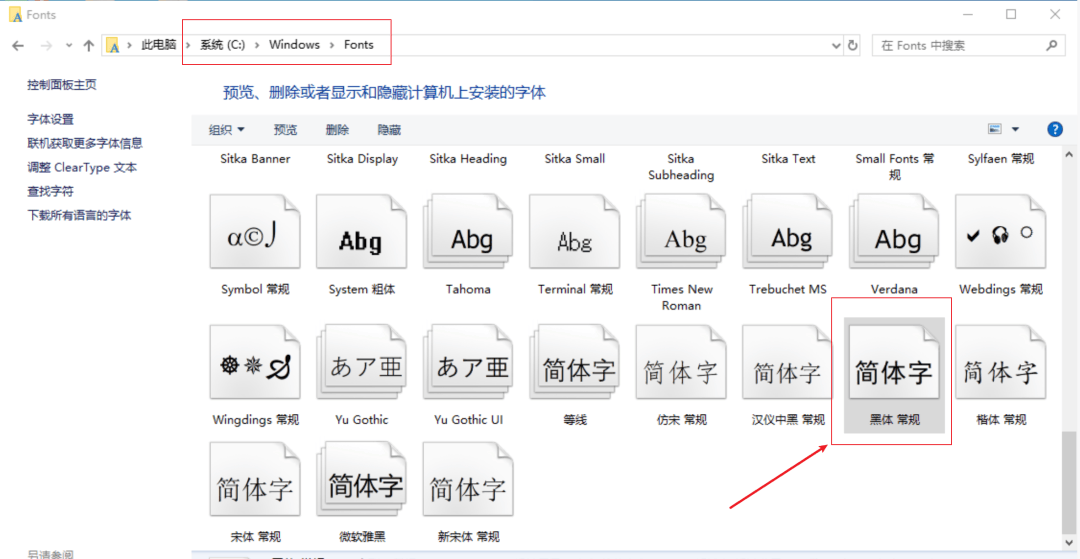Expand the view options dropdown arrow
The image size is (1080, 559).
(1015, 129)
